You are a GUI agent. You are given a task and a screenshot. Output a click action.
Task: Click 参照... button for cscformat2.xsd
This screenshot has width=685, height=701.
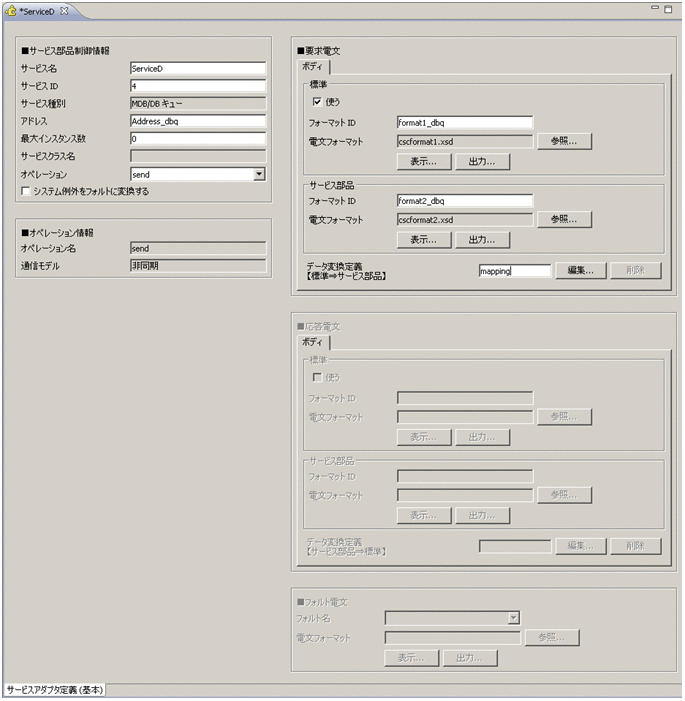pyautogui.click(x=564, y=219)
